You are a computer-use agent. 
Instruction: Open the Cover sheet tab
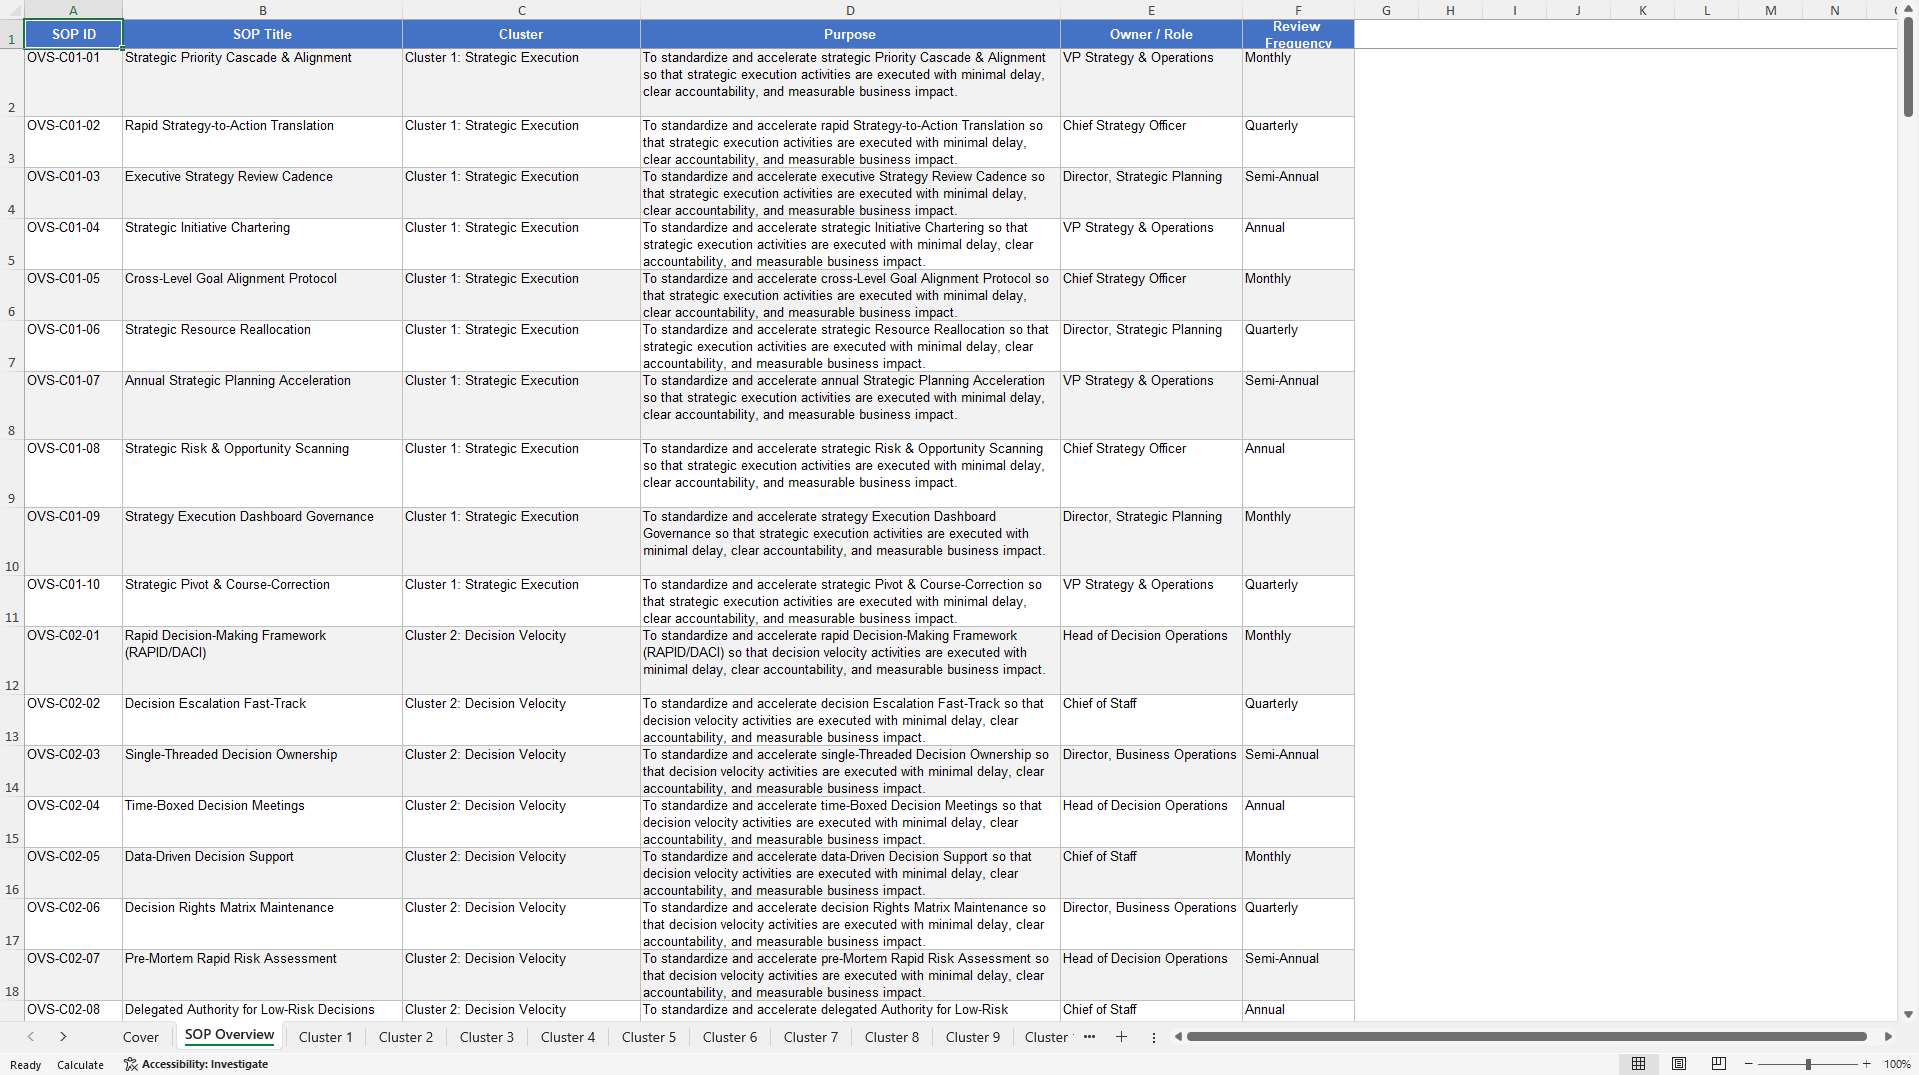tap(141, 1037)
